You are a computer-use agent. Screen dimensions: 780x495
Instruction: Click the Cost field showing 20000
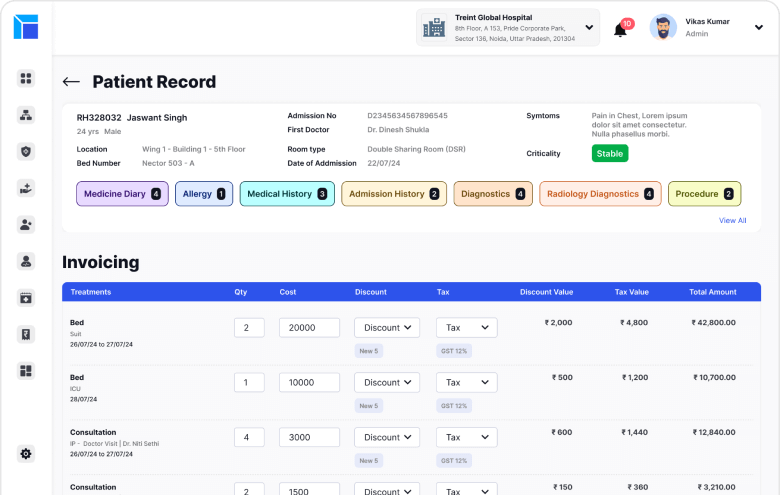point(309,328)
